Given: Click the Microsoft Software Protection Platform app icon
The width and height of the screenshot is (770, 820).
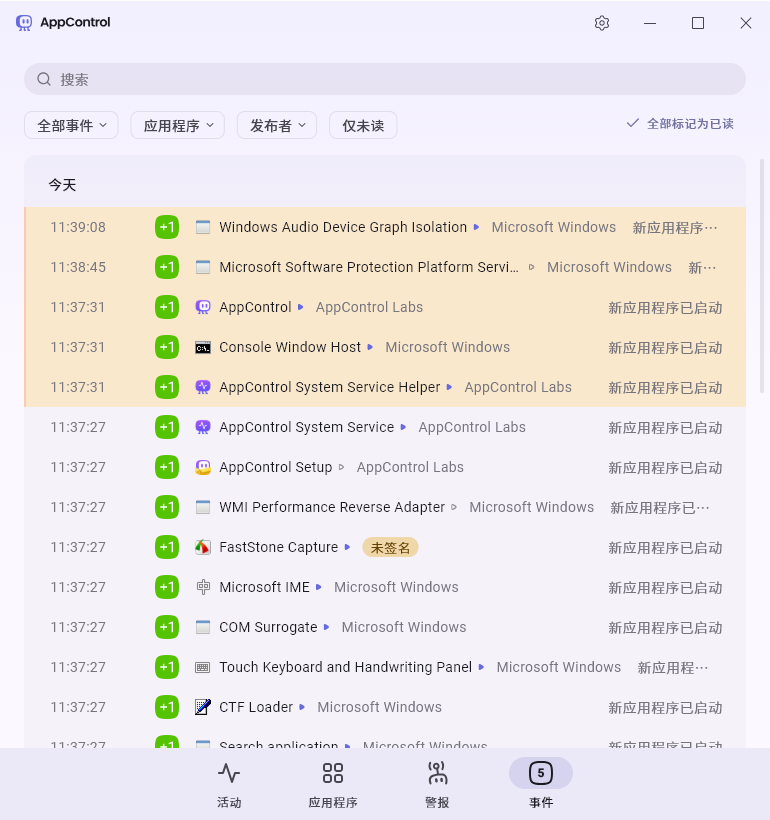Looking at the screenshot, I should coord(203,267).
